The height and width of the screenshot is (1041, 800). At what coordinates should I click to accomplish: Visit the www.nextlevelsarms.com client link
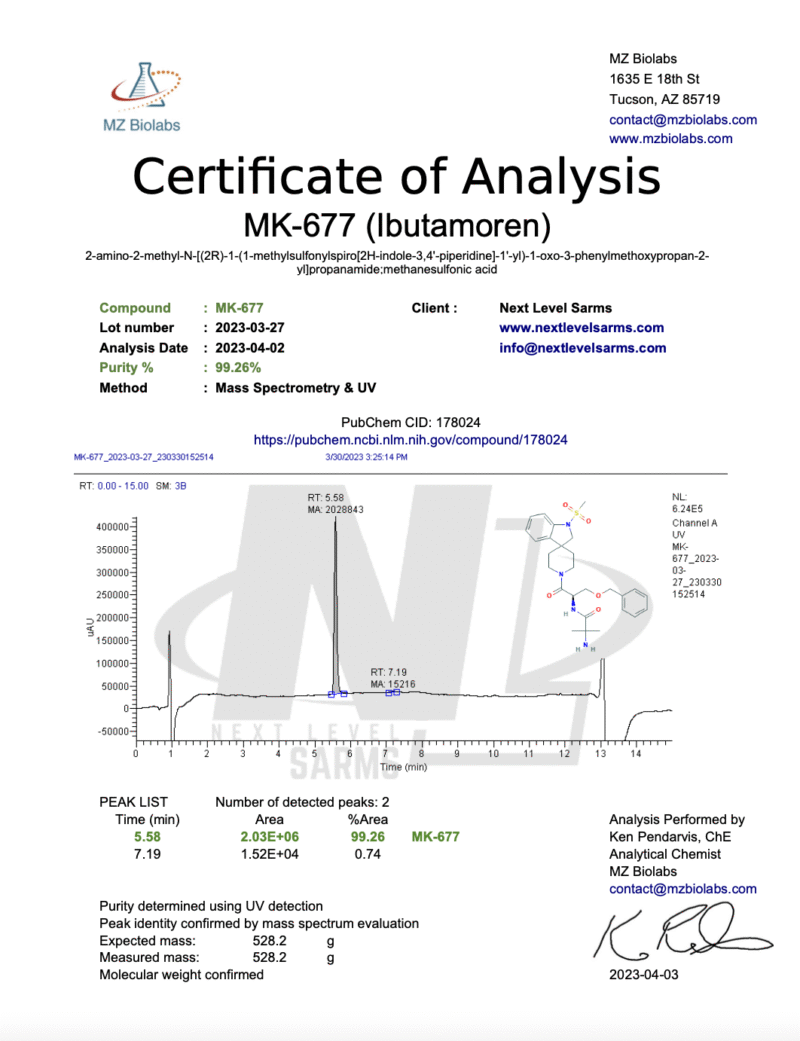point(582,327)
